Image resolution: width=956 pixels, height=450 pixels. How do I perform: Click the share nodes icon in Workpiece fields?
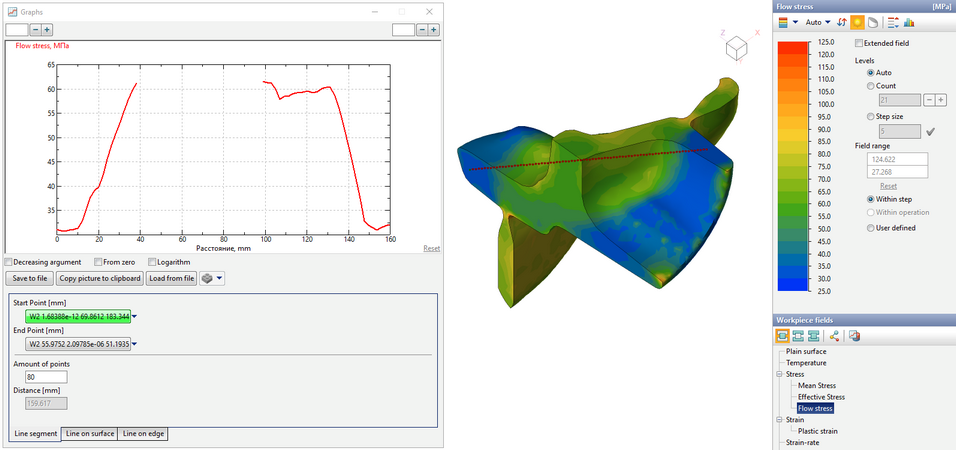click(833, 336)
